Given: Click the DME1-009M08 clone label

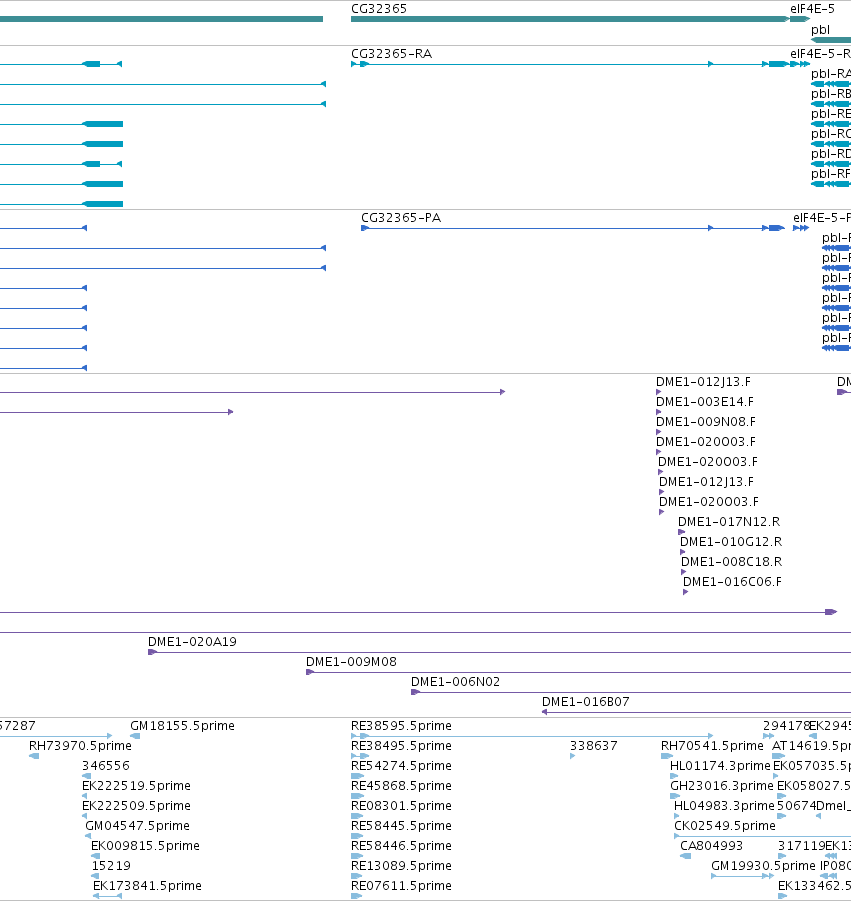Looking at the screenshot, I should tap(351, 662).
